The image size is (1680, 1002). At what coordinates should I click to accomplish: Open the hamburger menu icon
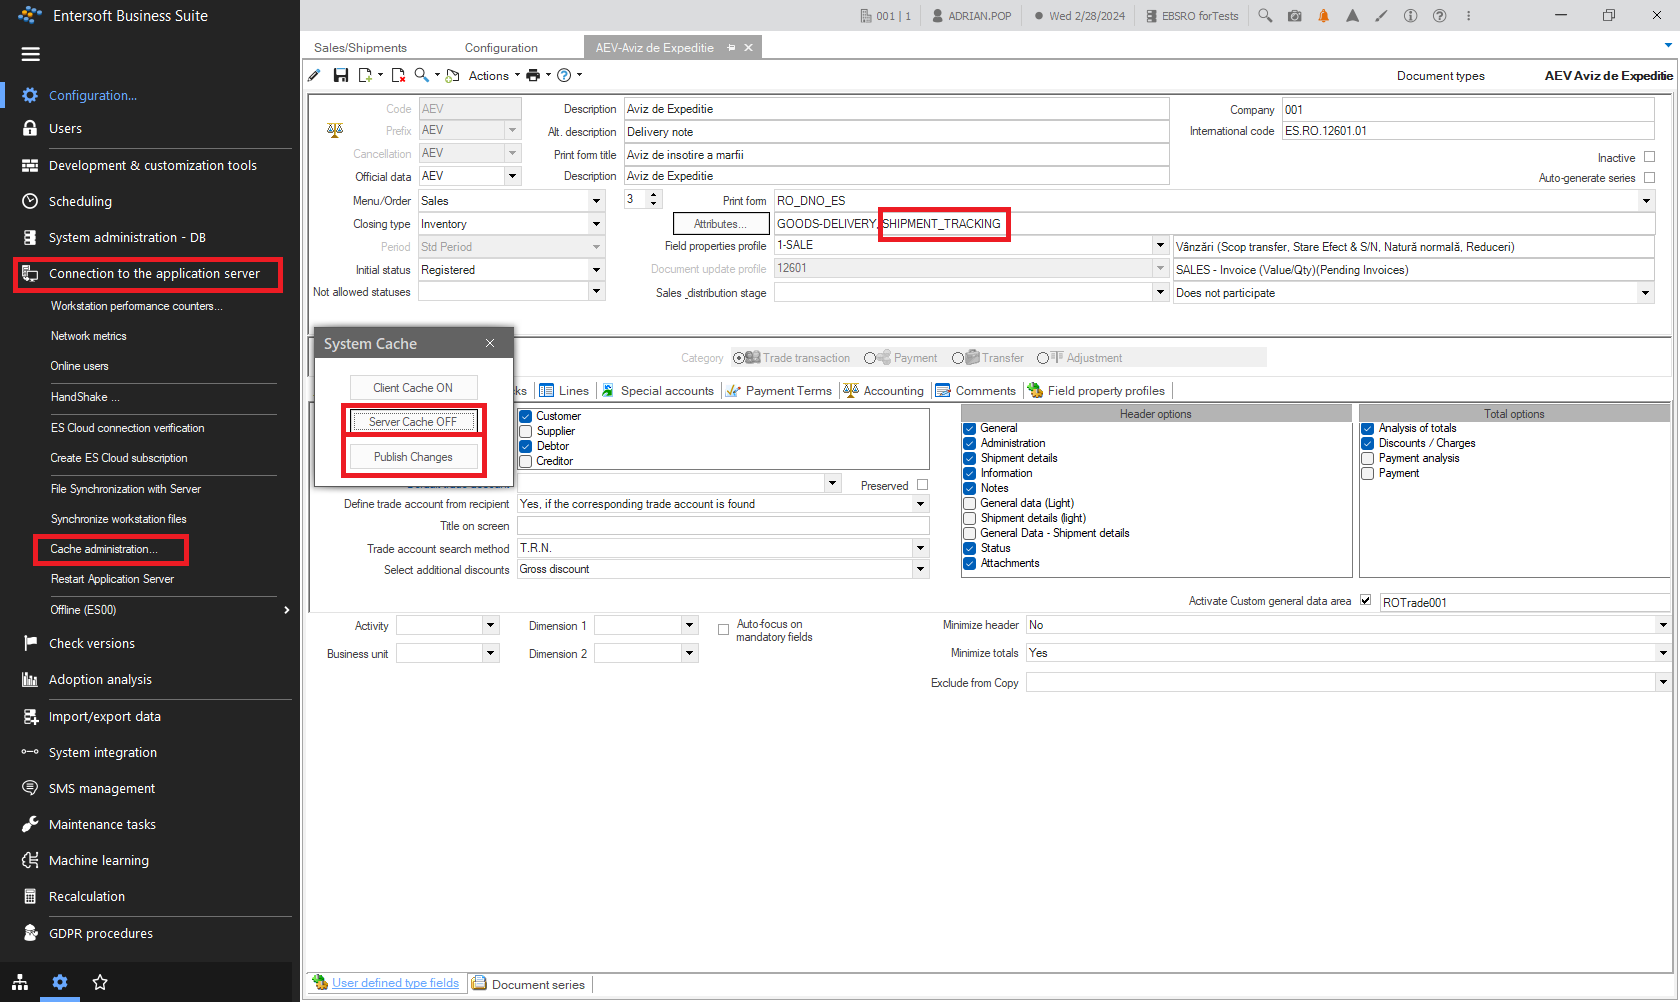pyautogui.click(x=31, y=54)
